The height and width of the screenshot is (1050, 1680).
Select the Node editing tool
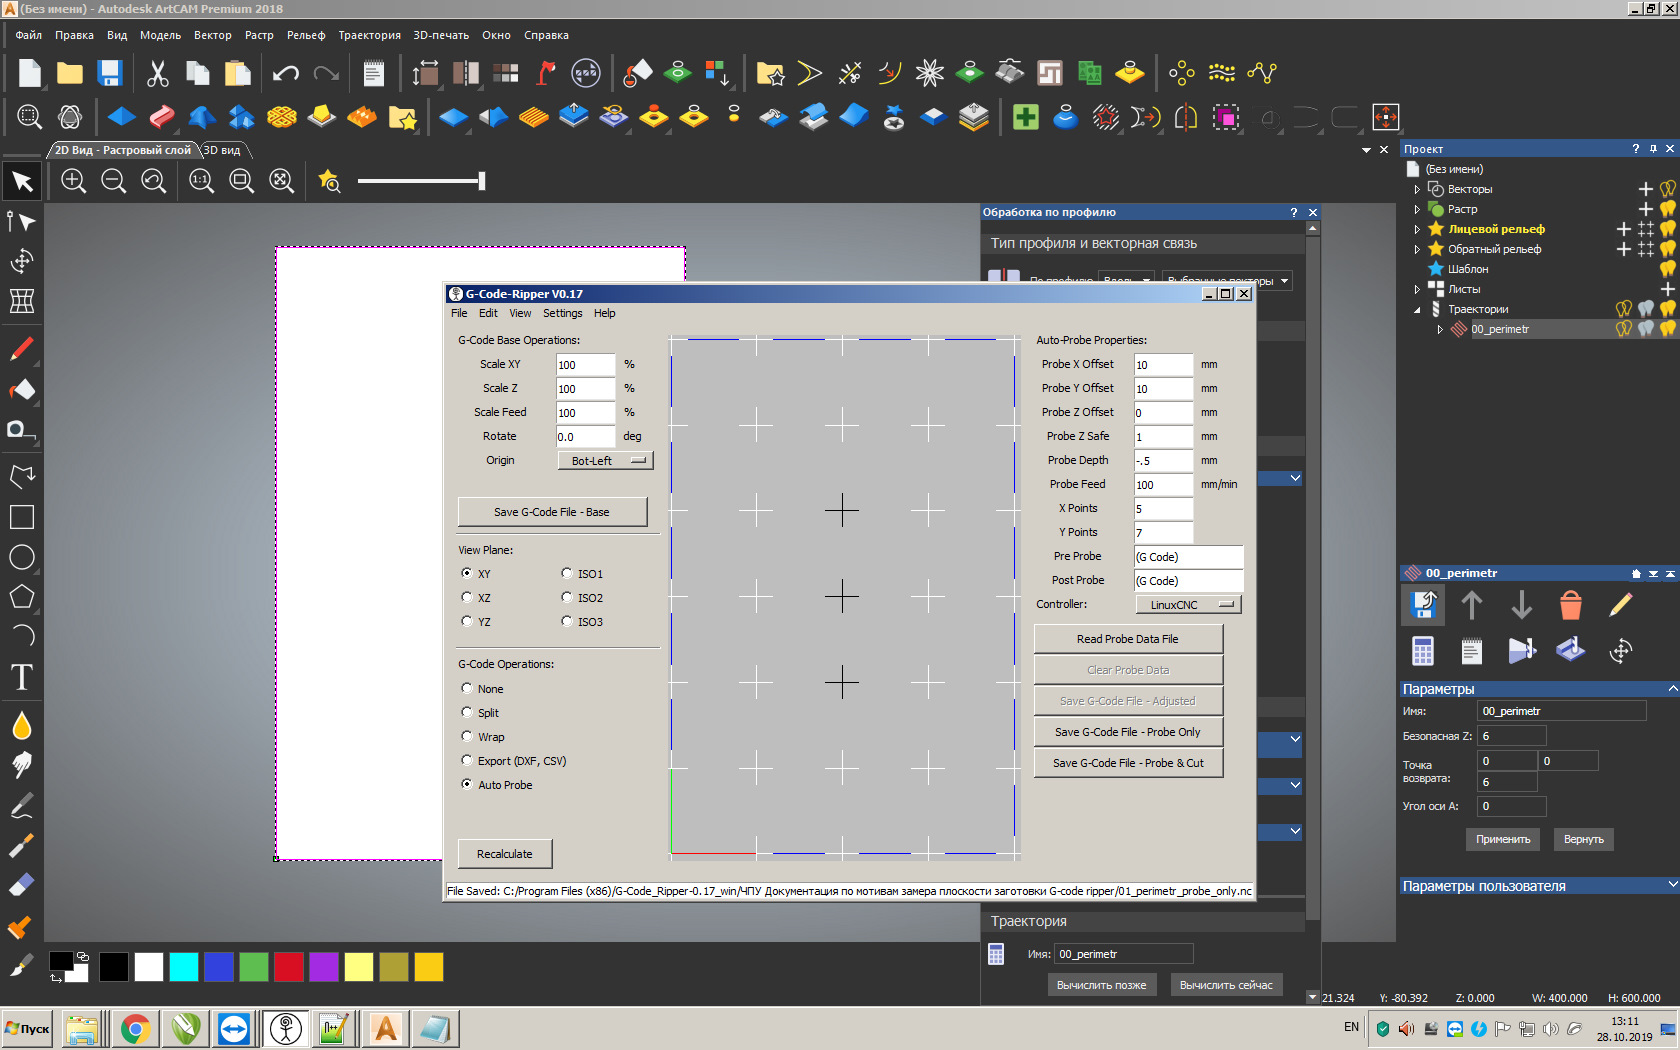[22, 221]
